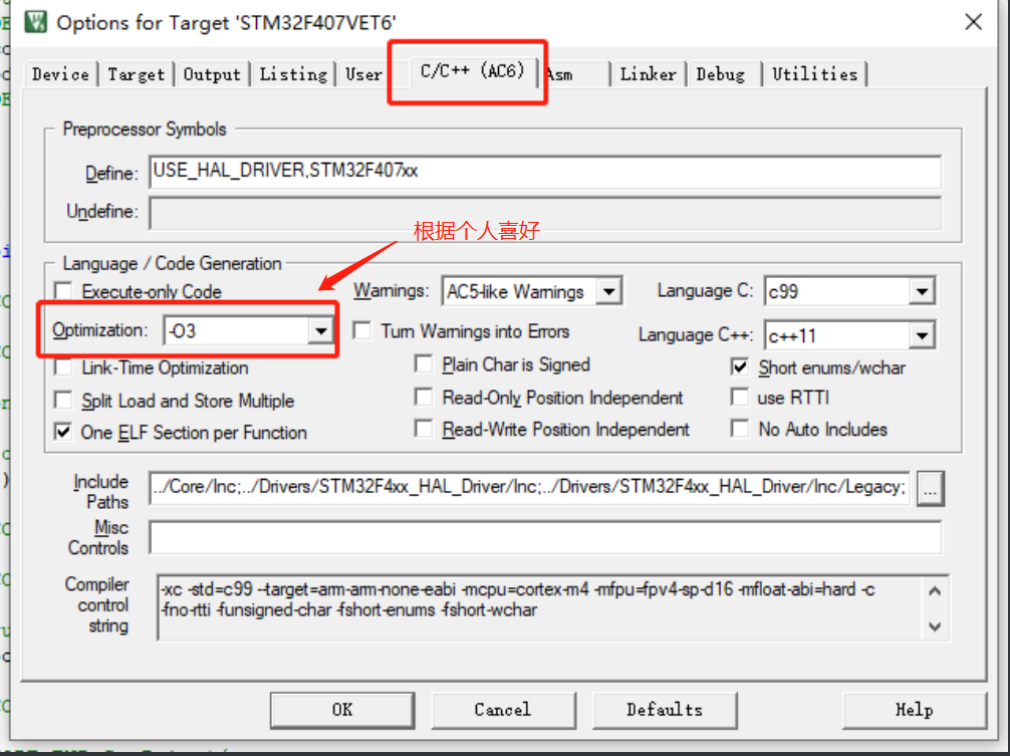
Task: Switch to the Device tab
Action: (61, 74)
